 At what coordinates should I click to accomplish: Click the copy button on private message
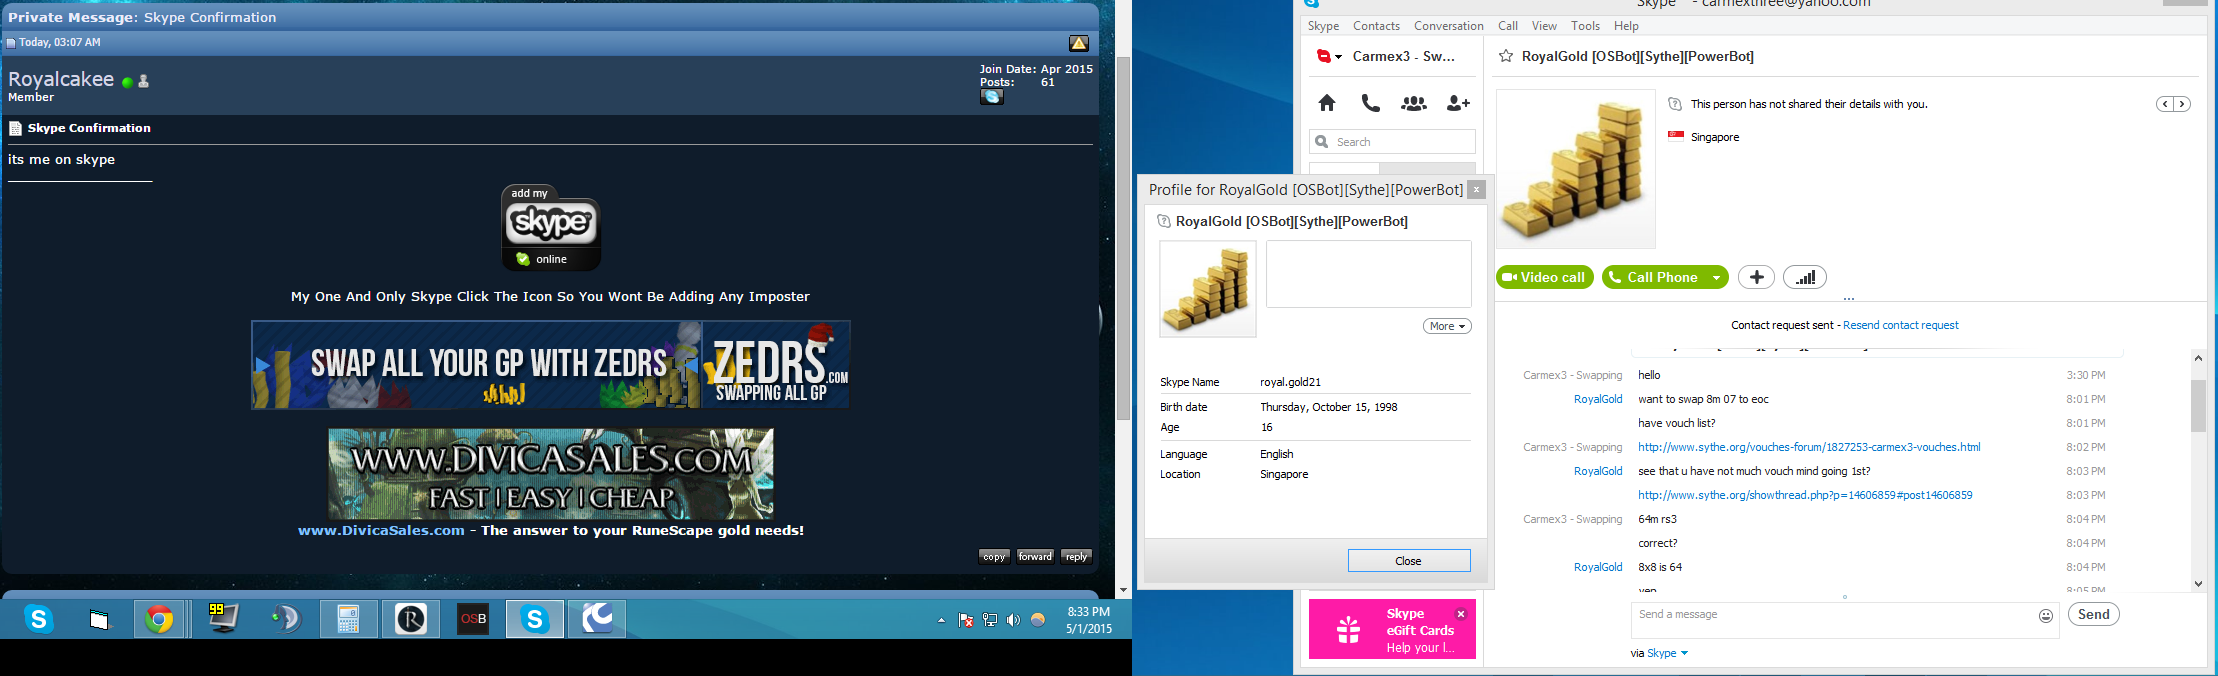[x=994, y=557]
